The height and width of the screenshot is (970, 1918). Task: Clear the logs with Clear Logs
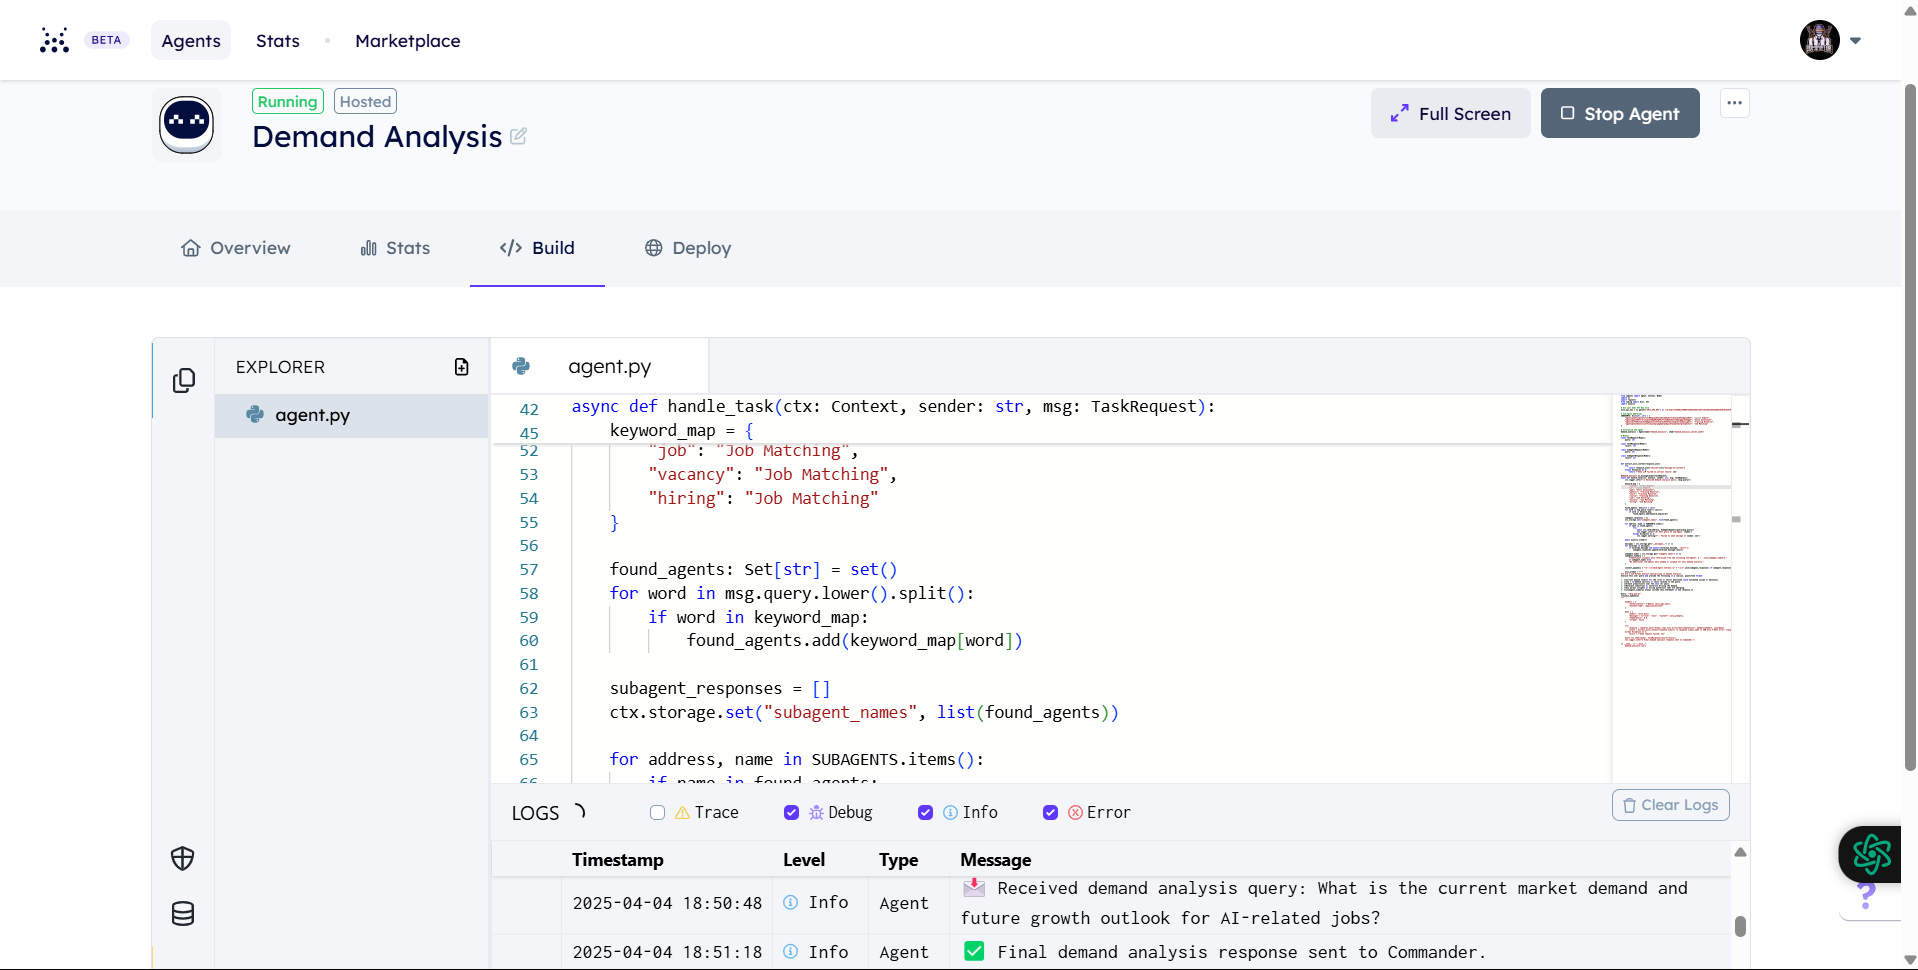(x=1670, y=805)
